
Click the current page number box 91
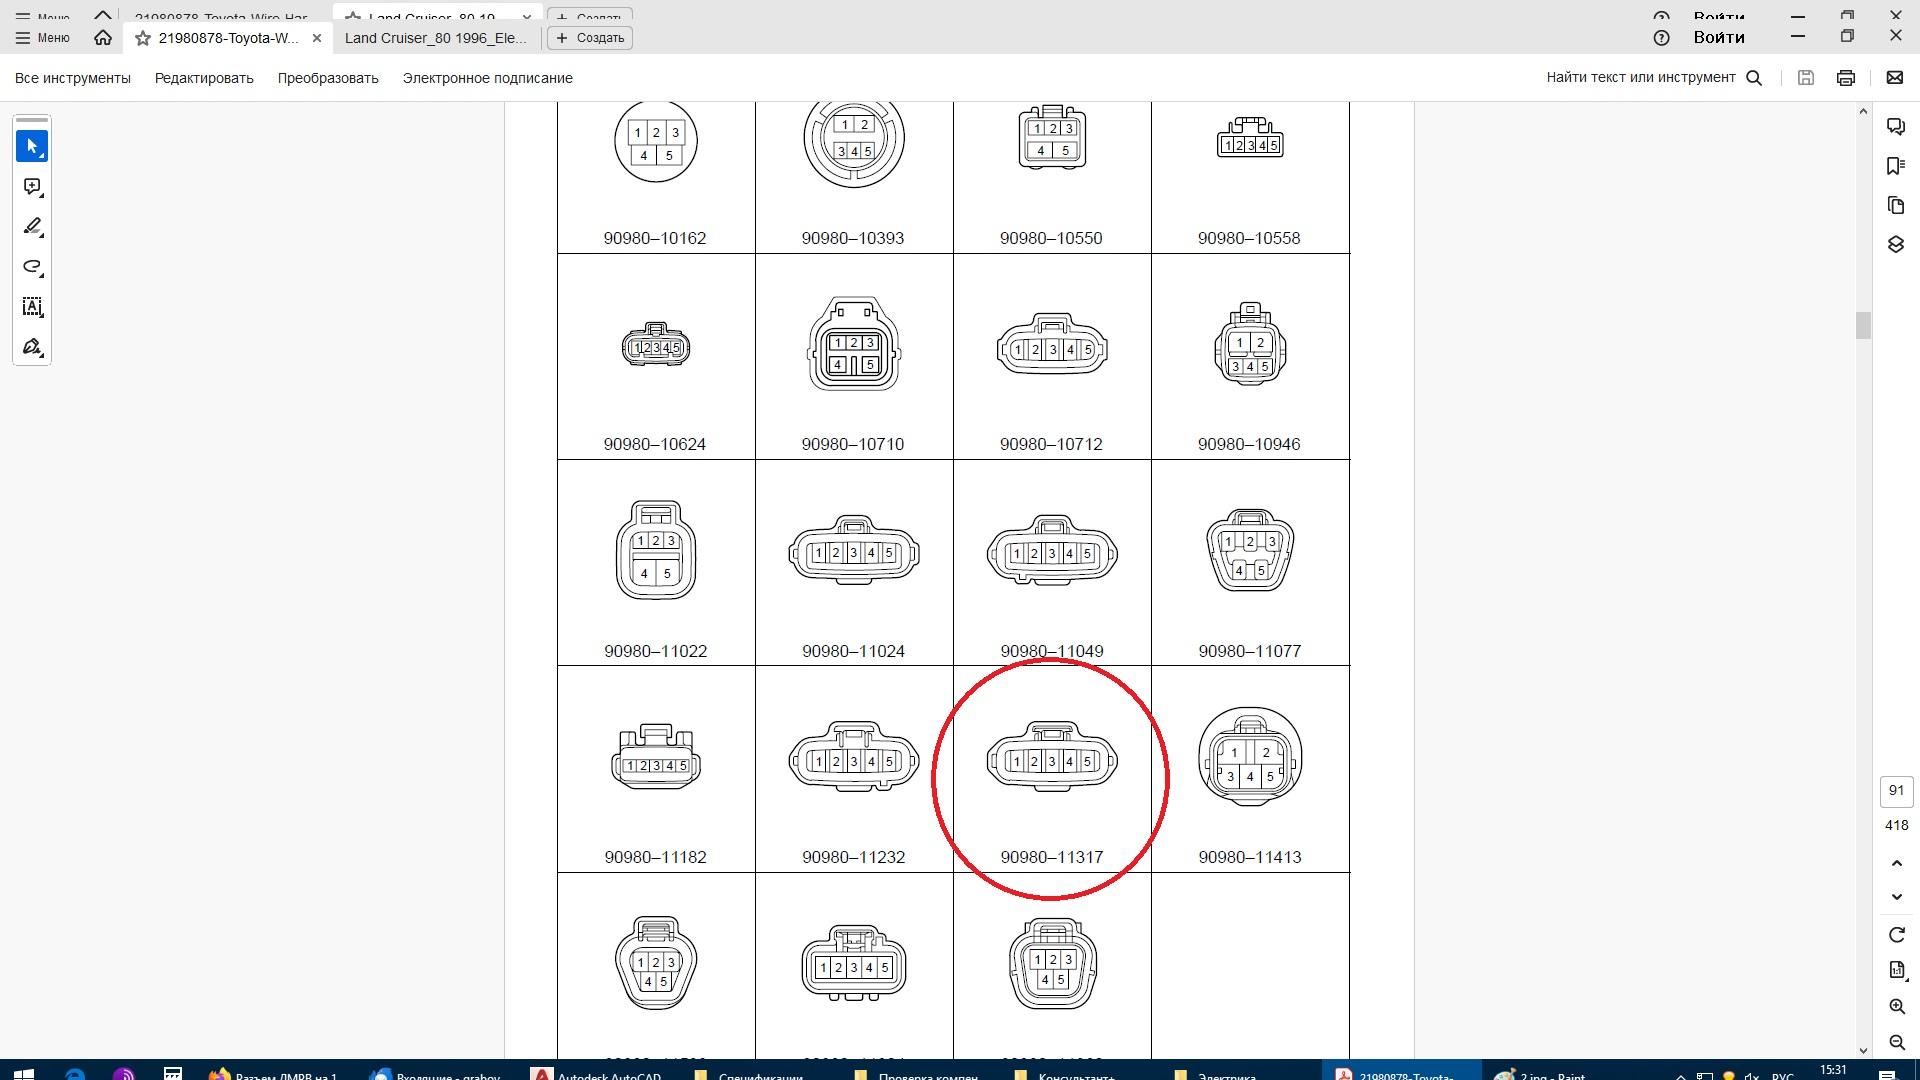pyautogui.click(x=1896, y=791)
